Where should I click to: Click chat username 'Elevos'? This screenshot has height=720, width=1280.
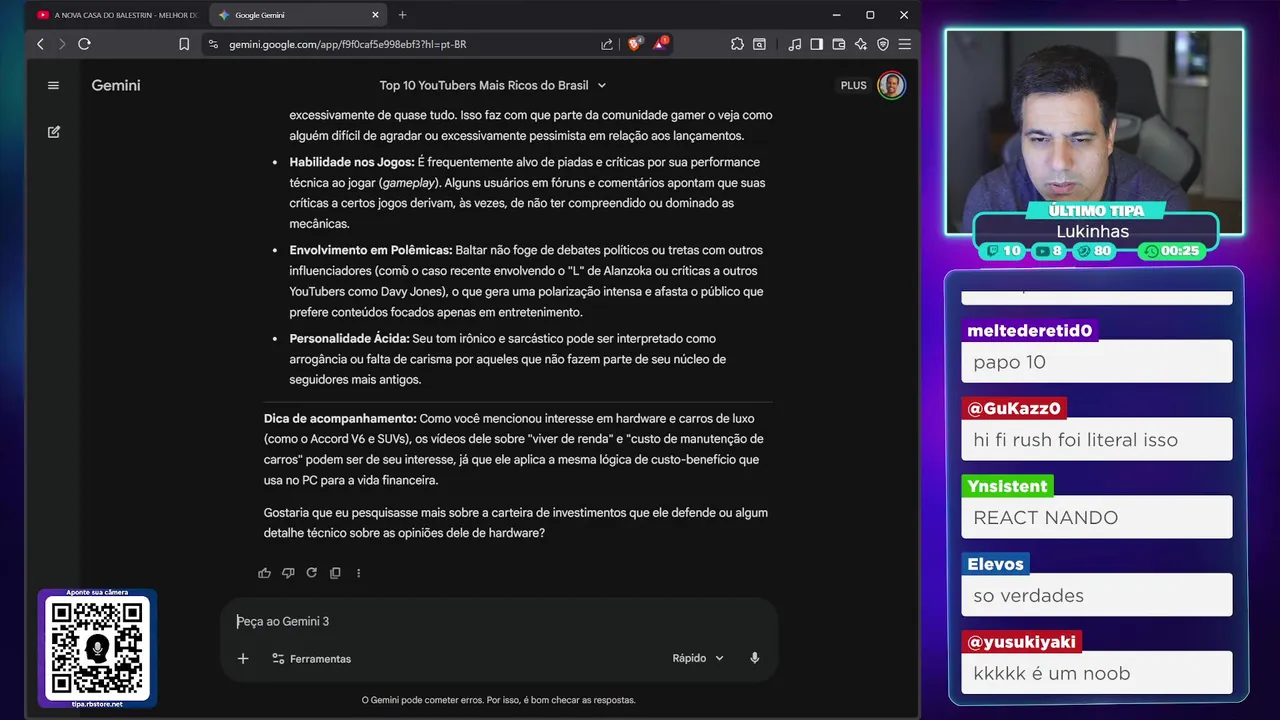[x=995, y=564]
